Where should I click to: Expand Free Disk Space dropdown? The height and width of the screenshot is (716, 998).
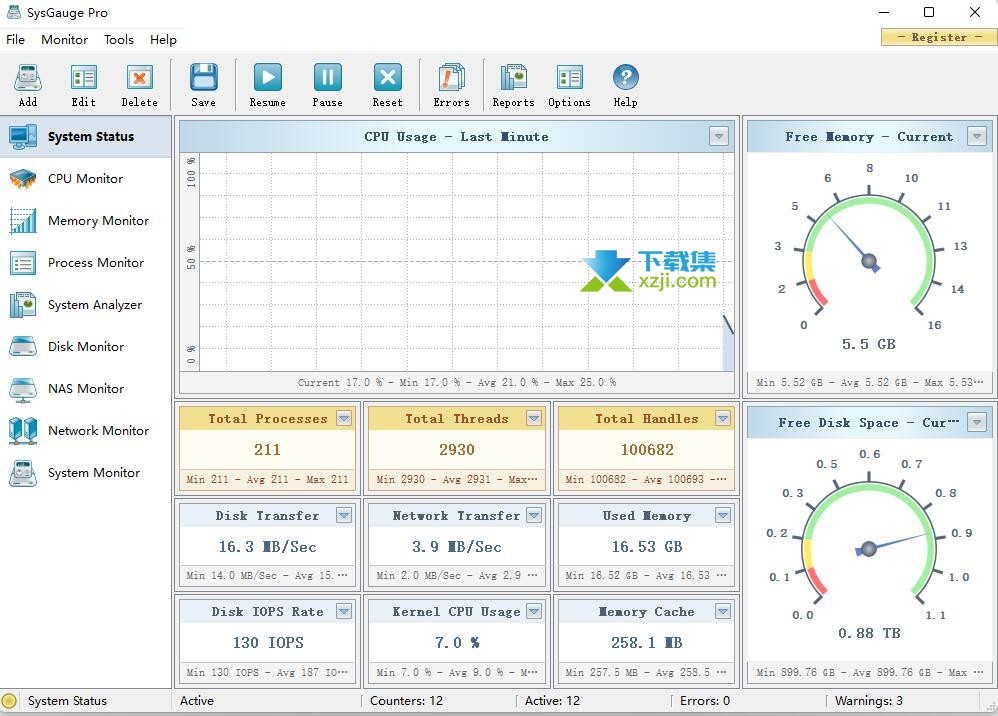[x=977, y=422]
